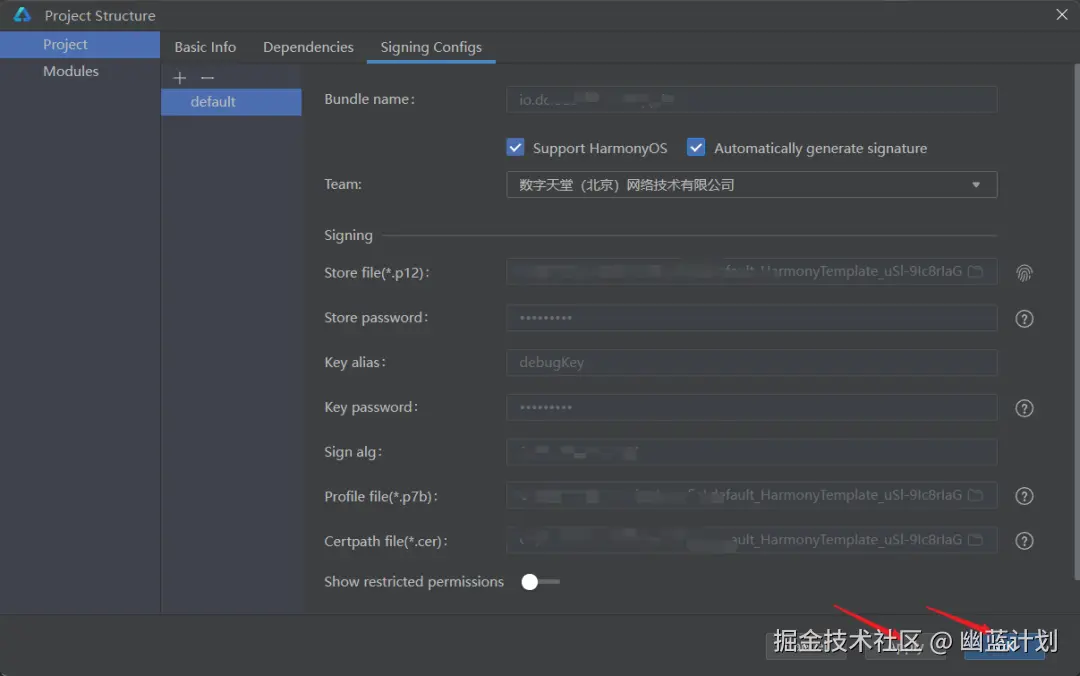Toggle Show restricted permissions switch
This screenshot has width=1080, height=676.
pos(540,582)
